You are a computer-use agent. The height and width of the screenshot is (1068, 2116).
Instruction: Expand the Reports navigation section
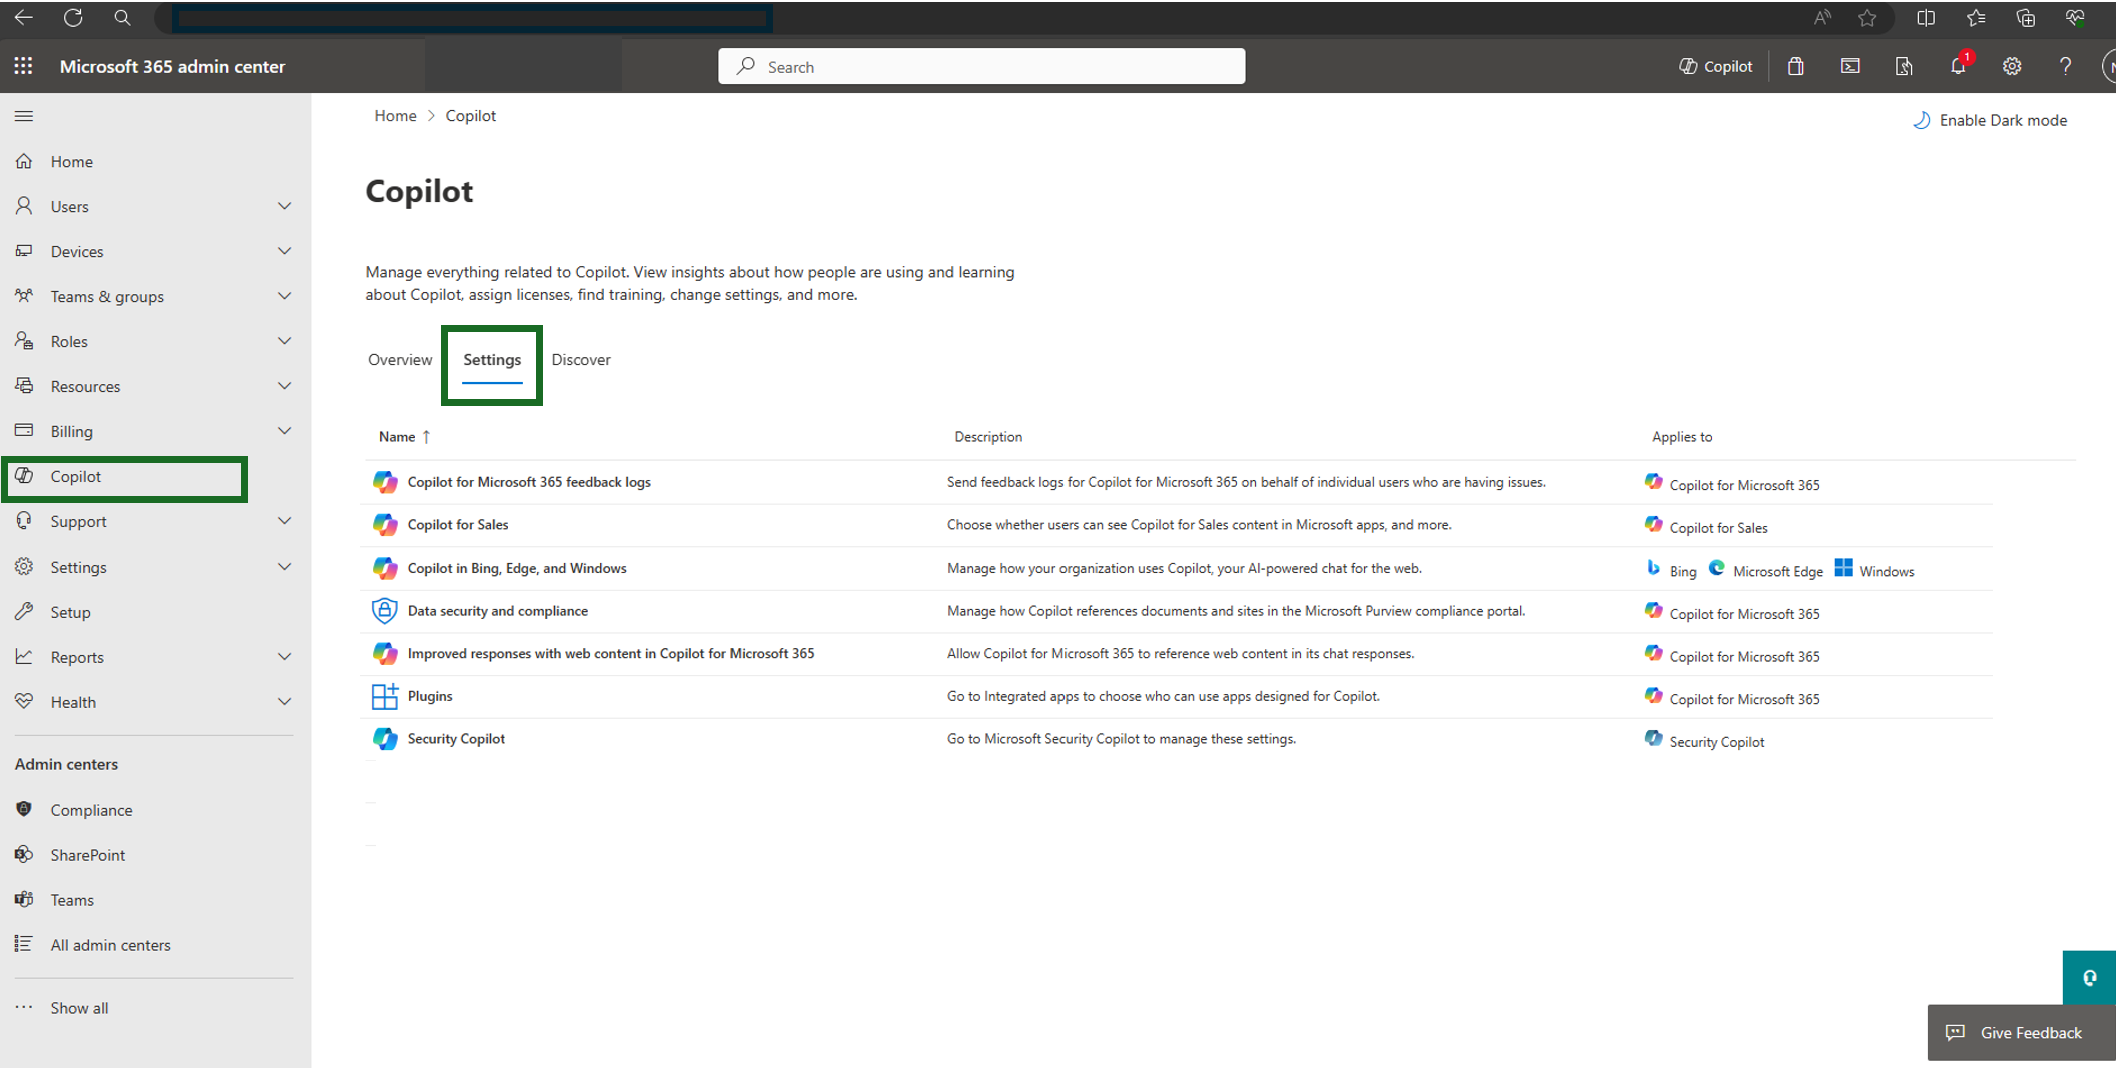[284, 657]
